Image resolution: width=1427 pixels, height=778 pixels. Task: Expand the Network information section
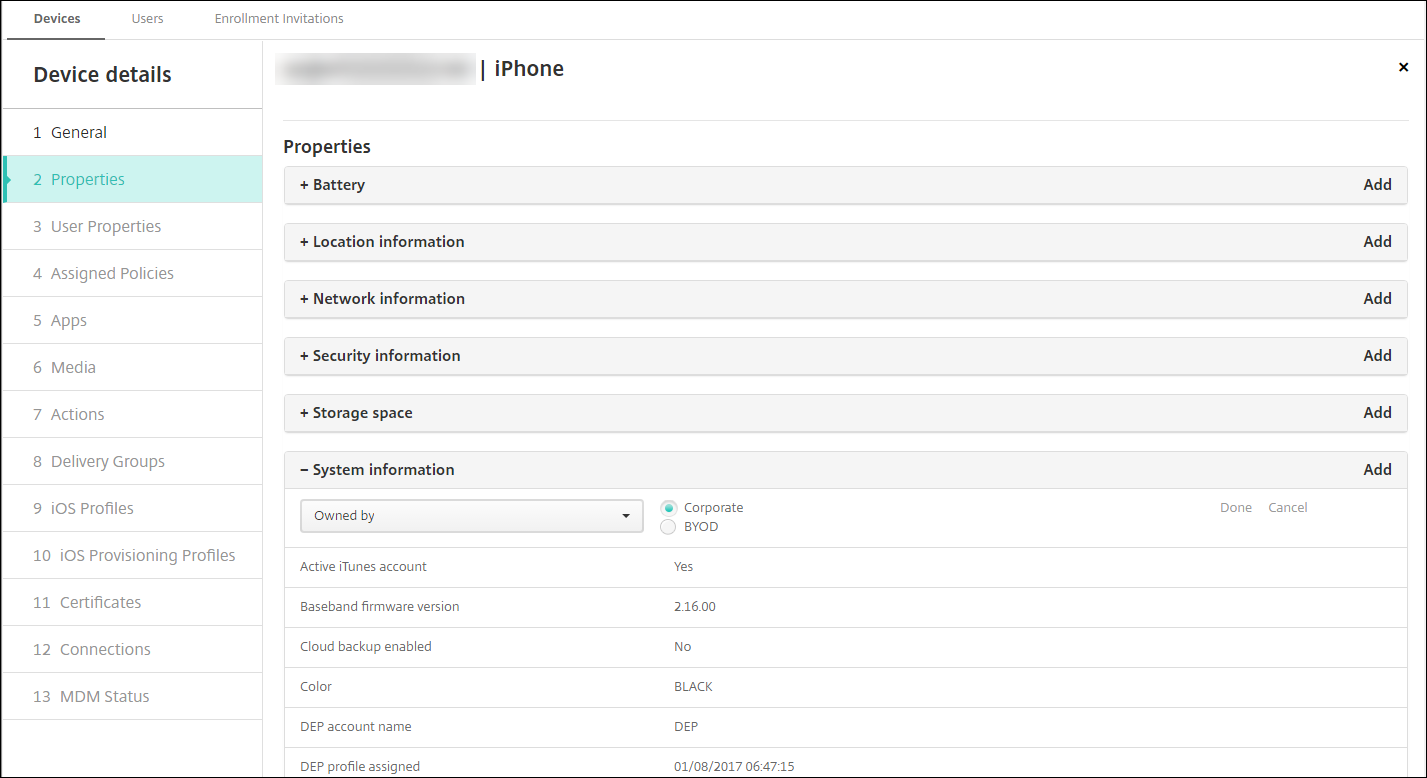tap(382, 299)
